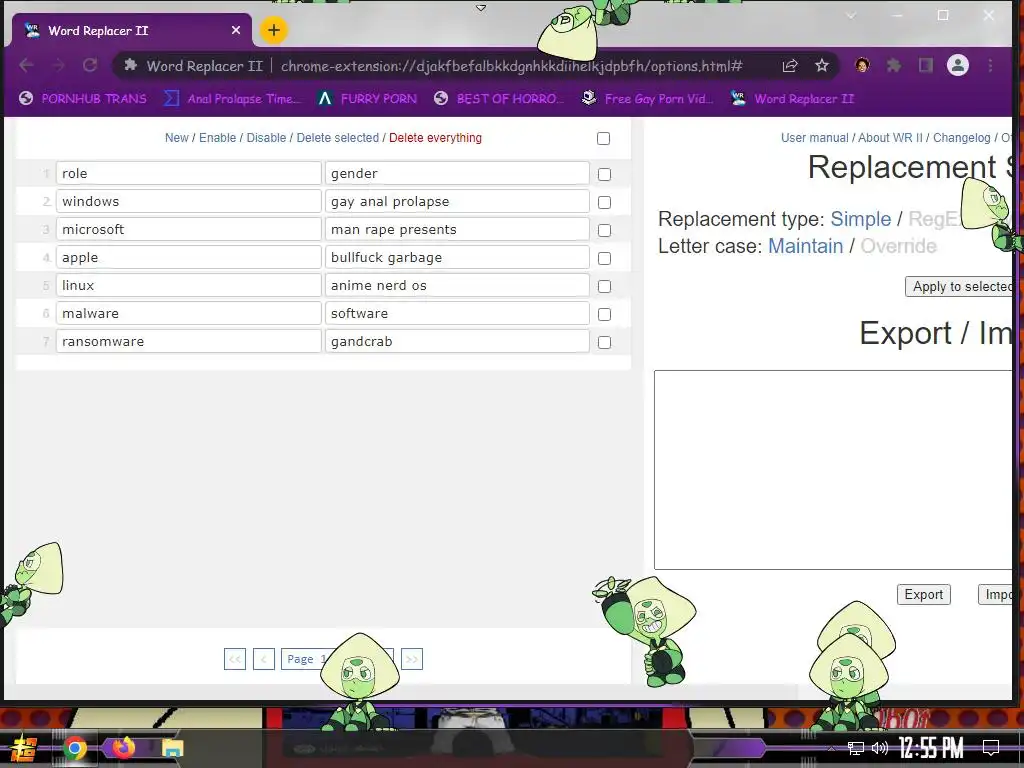Open a new tab with plus button
The image size is (1024, 768).
[274, 30]
